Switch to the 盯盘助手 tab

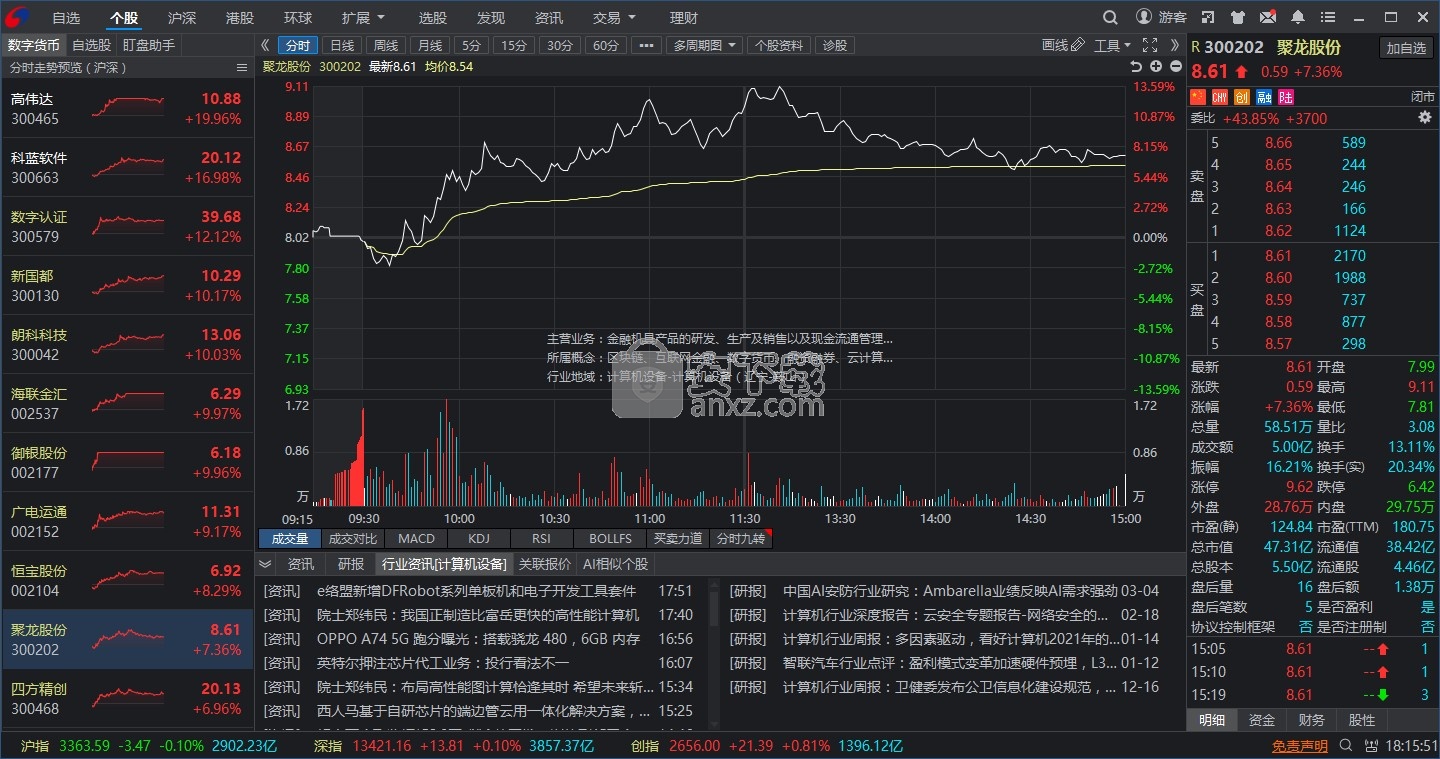(x=149, y=45)
